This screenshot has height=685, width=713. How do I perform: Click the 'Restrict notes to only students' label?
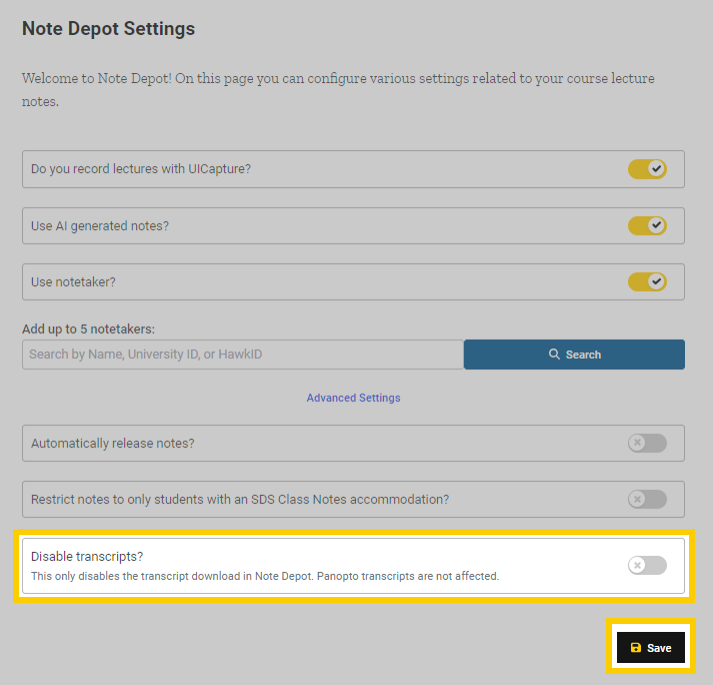[240, 499]
